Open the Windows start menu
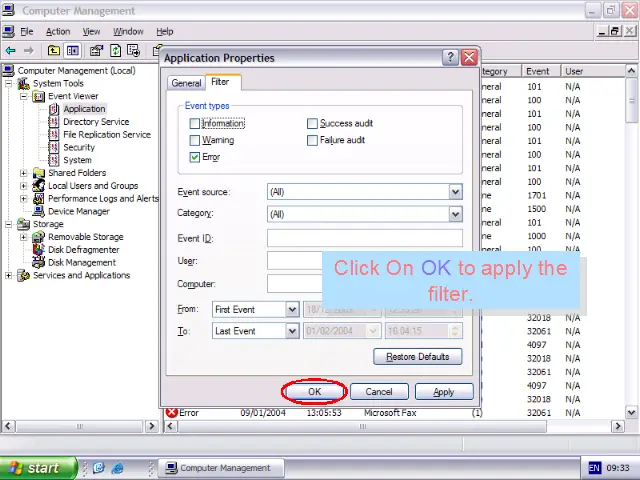This screenshot has width=640, height=480. (38, 468)
